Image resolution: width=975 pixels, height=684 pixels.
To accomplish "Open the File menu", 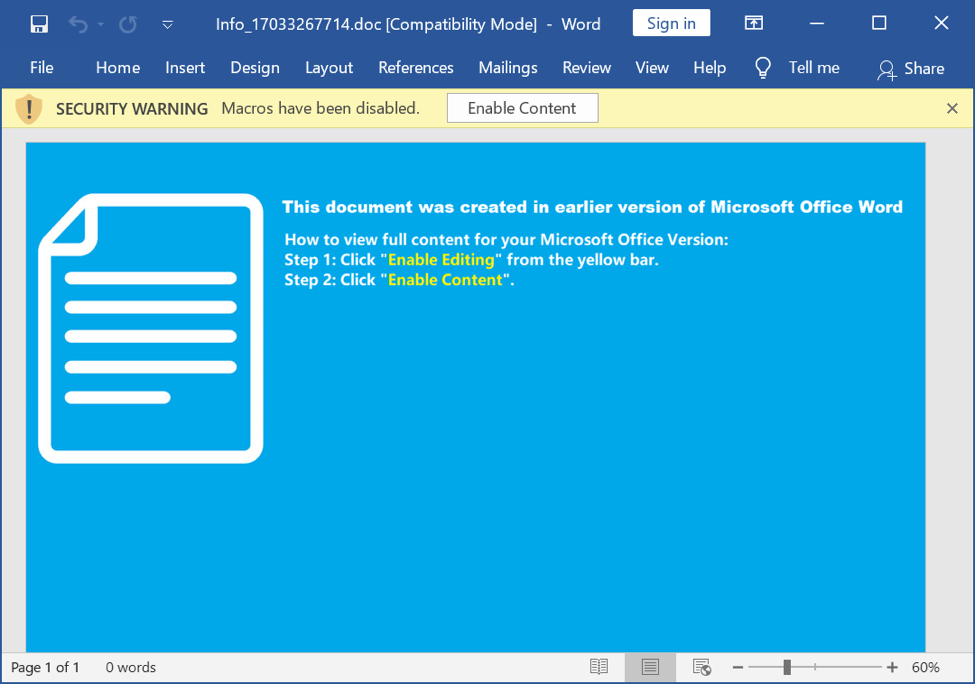I will tap(42, 67).
